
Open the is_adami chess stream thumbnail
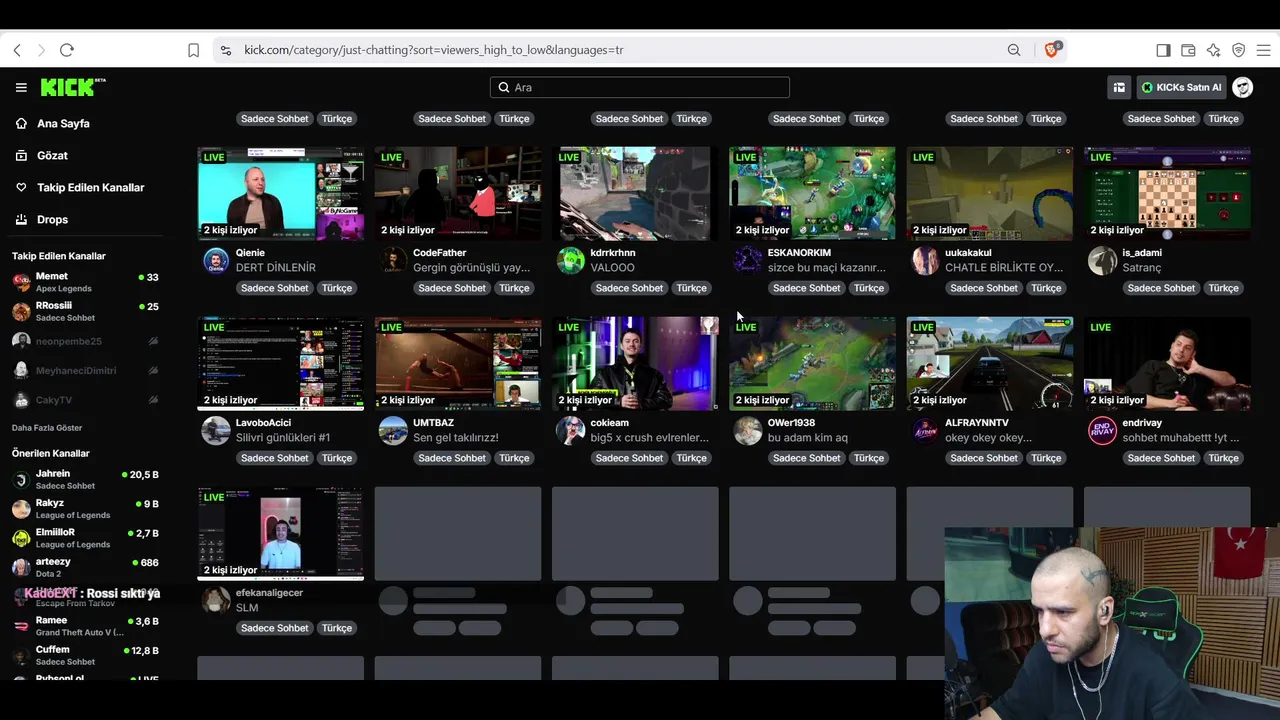coord(1167,194)
